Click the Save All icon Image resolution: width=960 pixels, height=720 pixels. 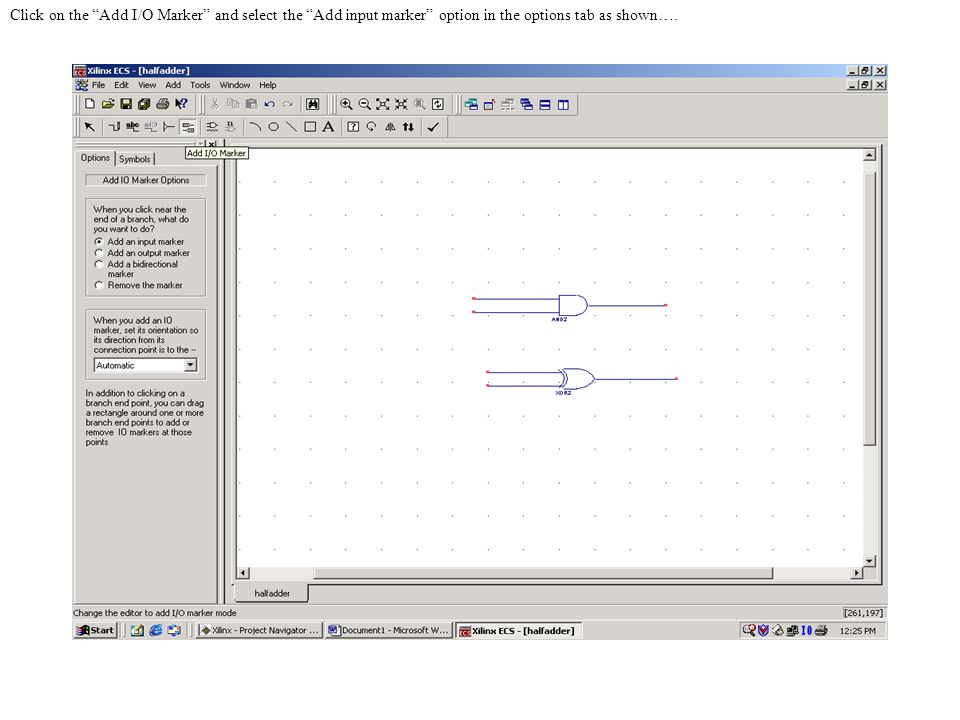click(x=144, y=104)
